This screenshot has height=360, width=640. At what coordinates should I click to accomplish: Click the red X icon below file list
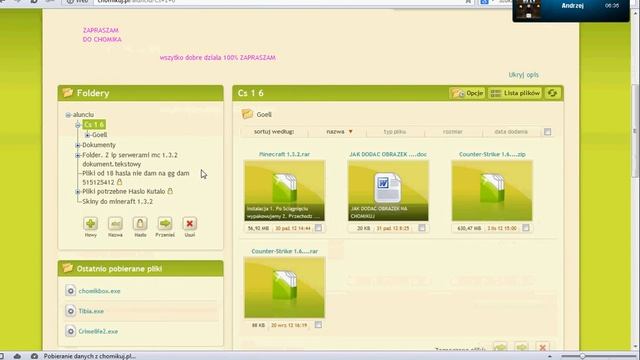(542, 347)
